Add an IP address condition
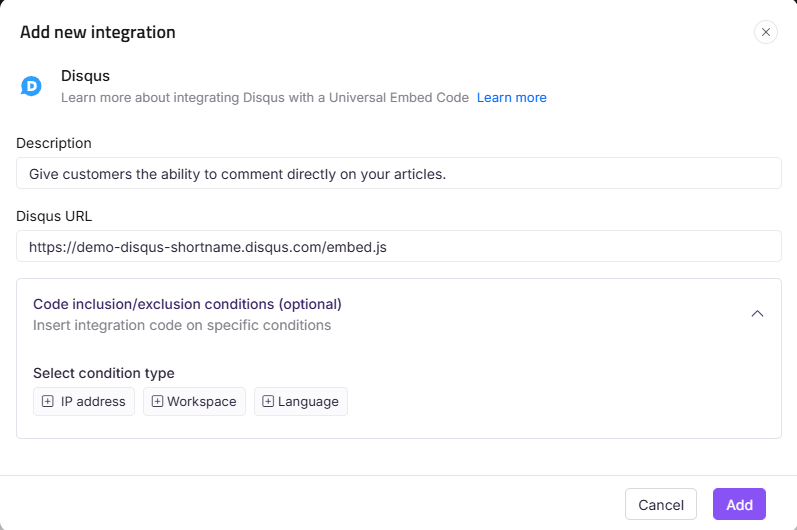797x530 pixels. click(x=84, y=401)
